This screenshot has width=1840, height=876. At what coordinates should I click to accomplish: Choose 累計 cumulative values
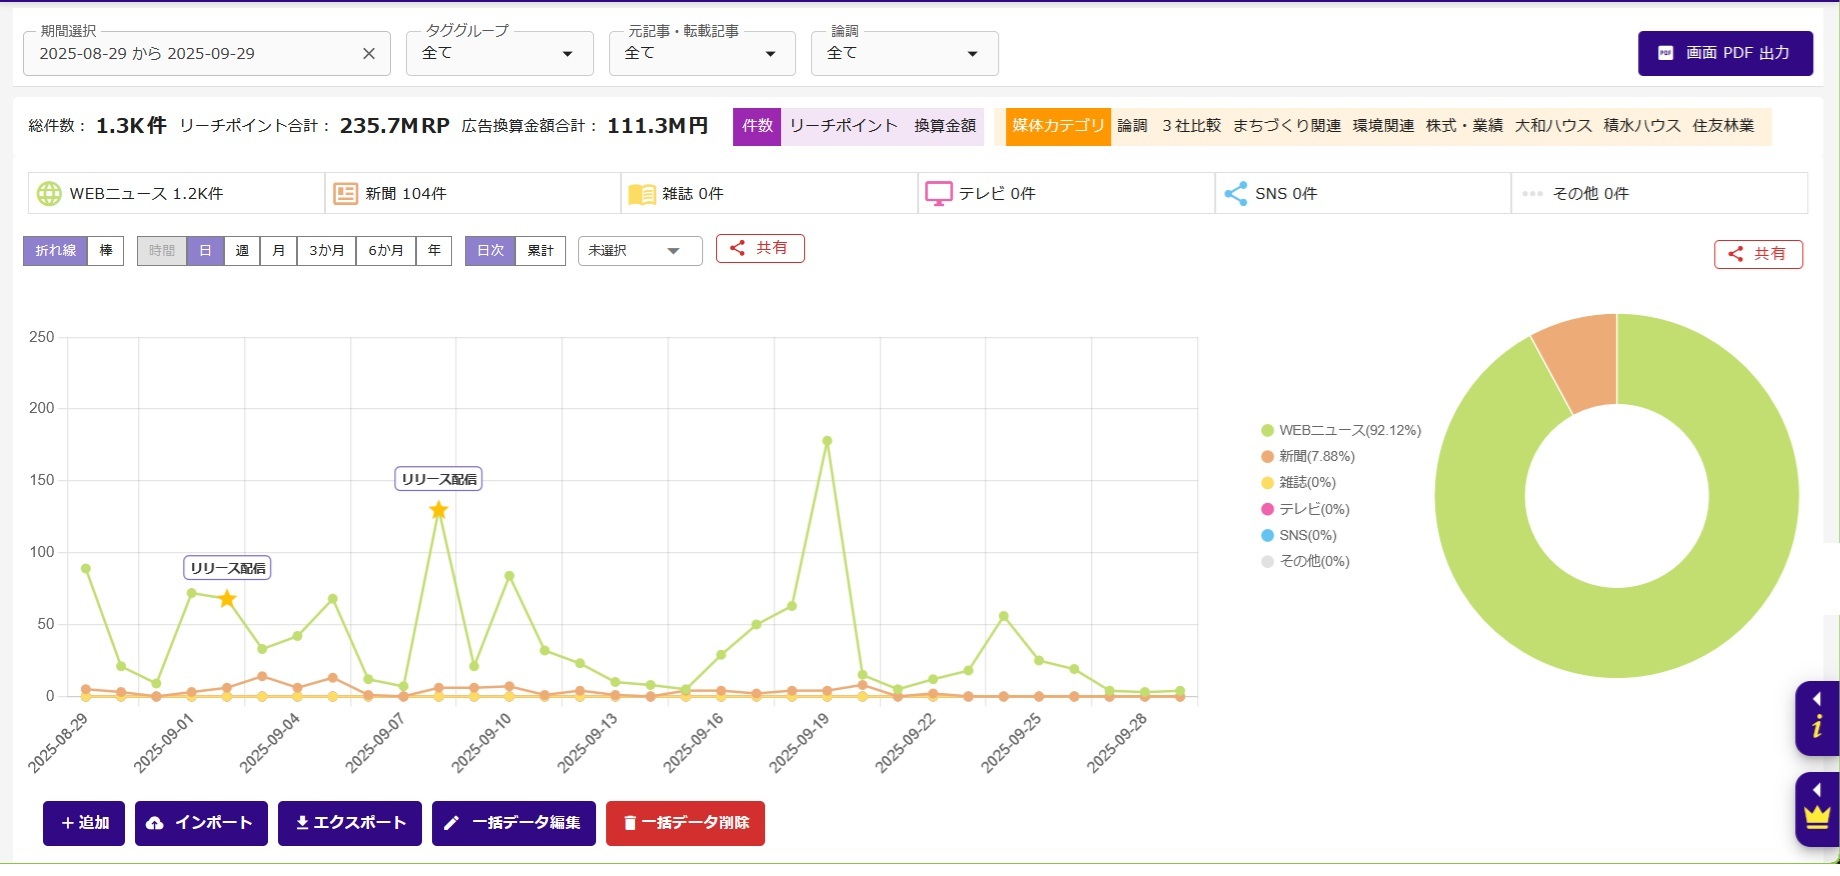[541, 251]
